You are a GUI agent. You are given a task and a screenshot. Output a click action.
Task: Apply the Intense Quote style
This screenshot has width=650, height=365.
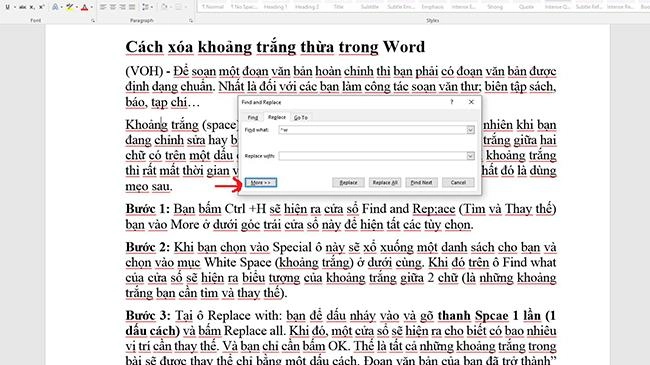tap(558, 7)
